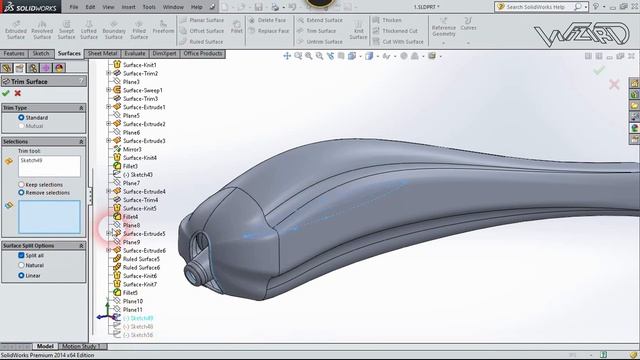Open the Insert menu
Viewport: 640px width, 360px height.
point(128,7)
